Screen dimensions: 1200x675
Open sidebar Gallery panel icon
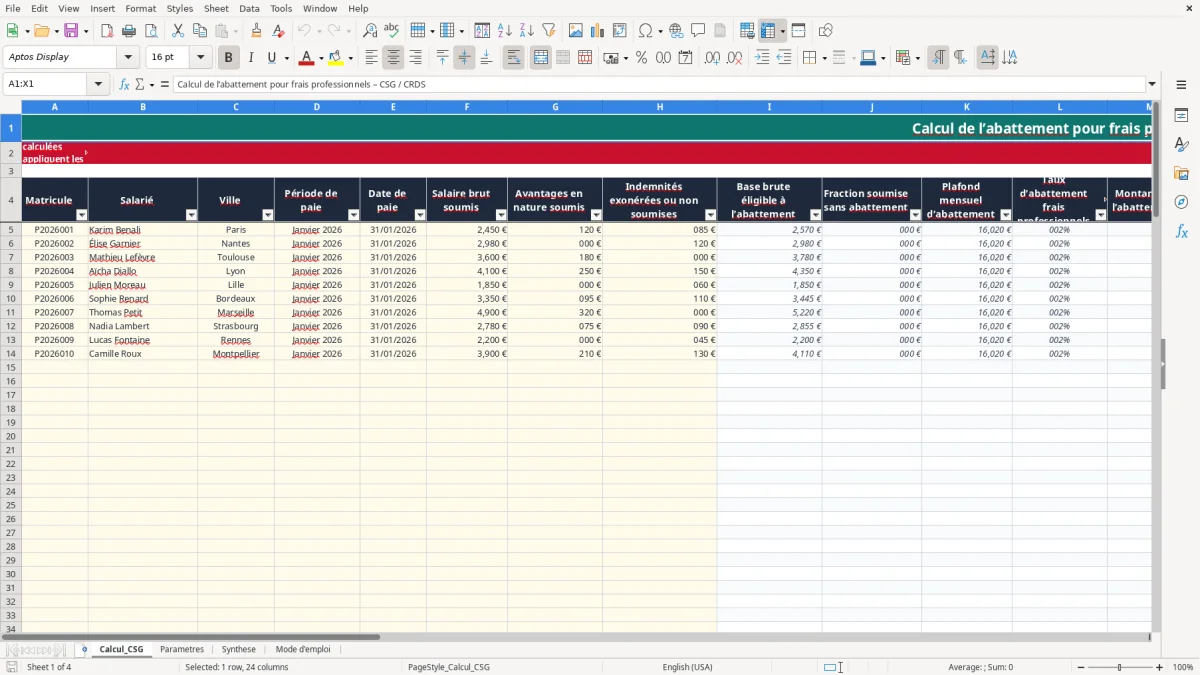[1181, 173]
